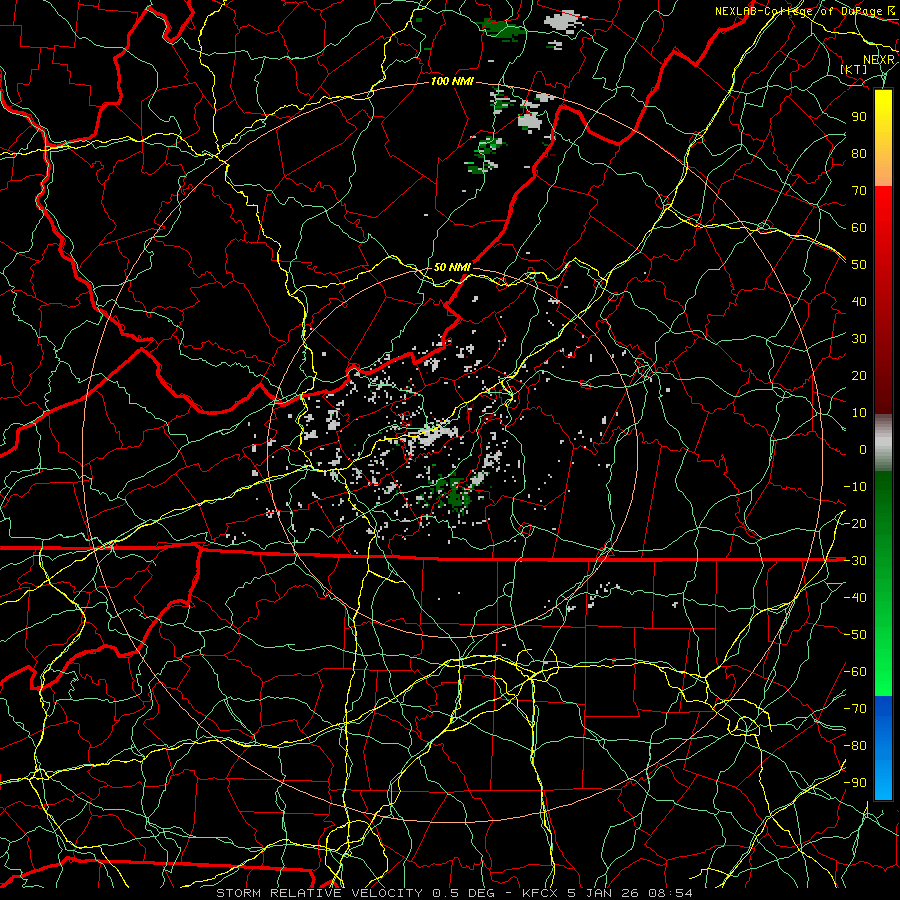Screen dimensions: 900x900
Task: Select the 20 value on velocity scale
Action: tap(859, 376)
